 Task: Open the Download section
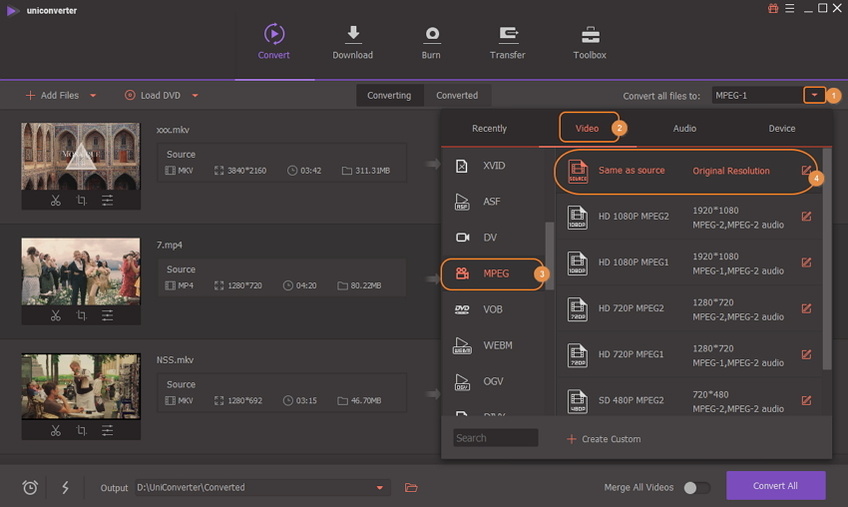353,42
